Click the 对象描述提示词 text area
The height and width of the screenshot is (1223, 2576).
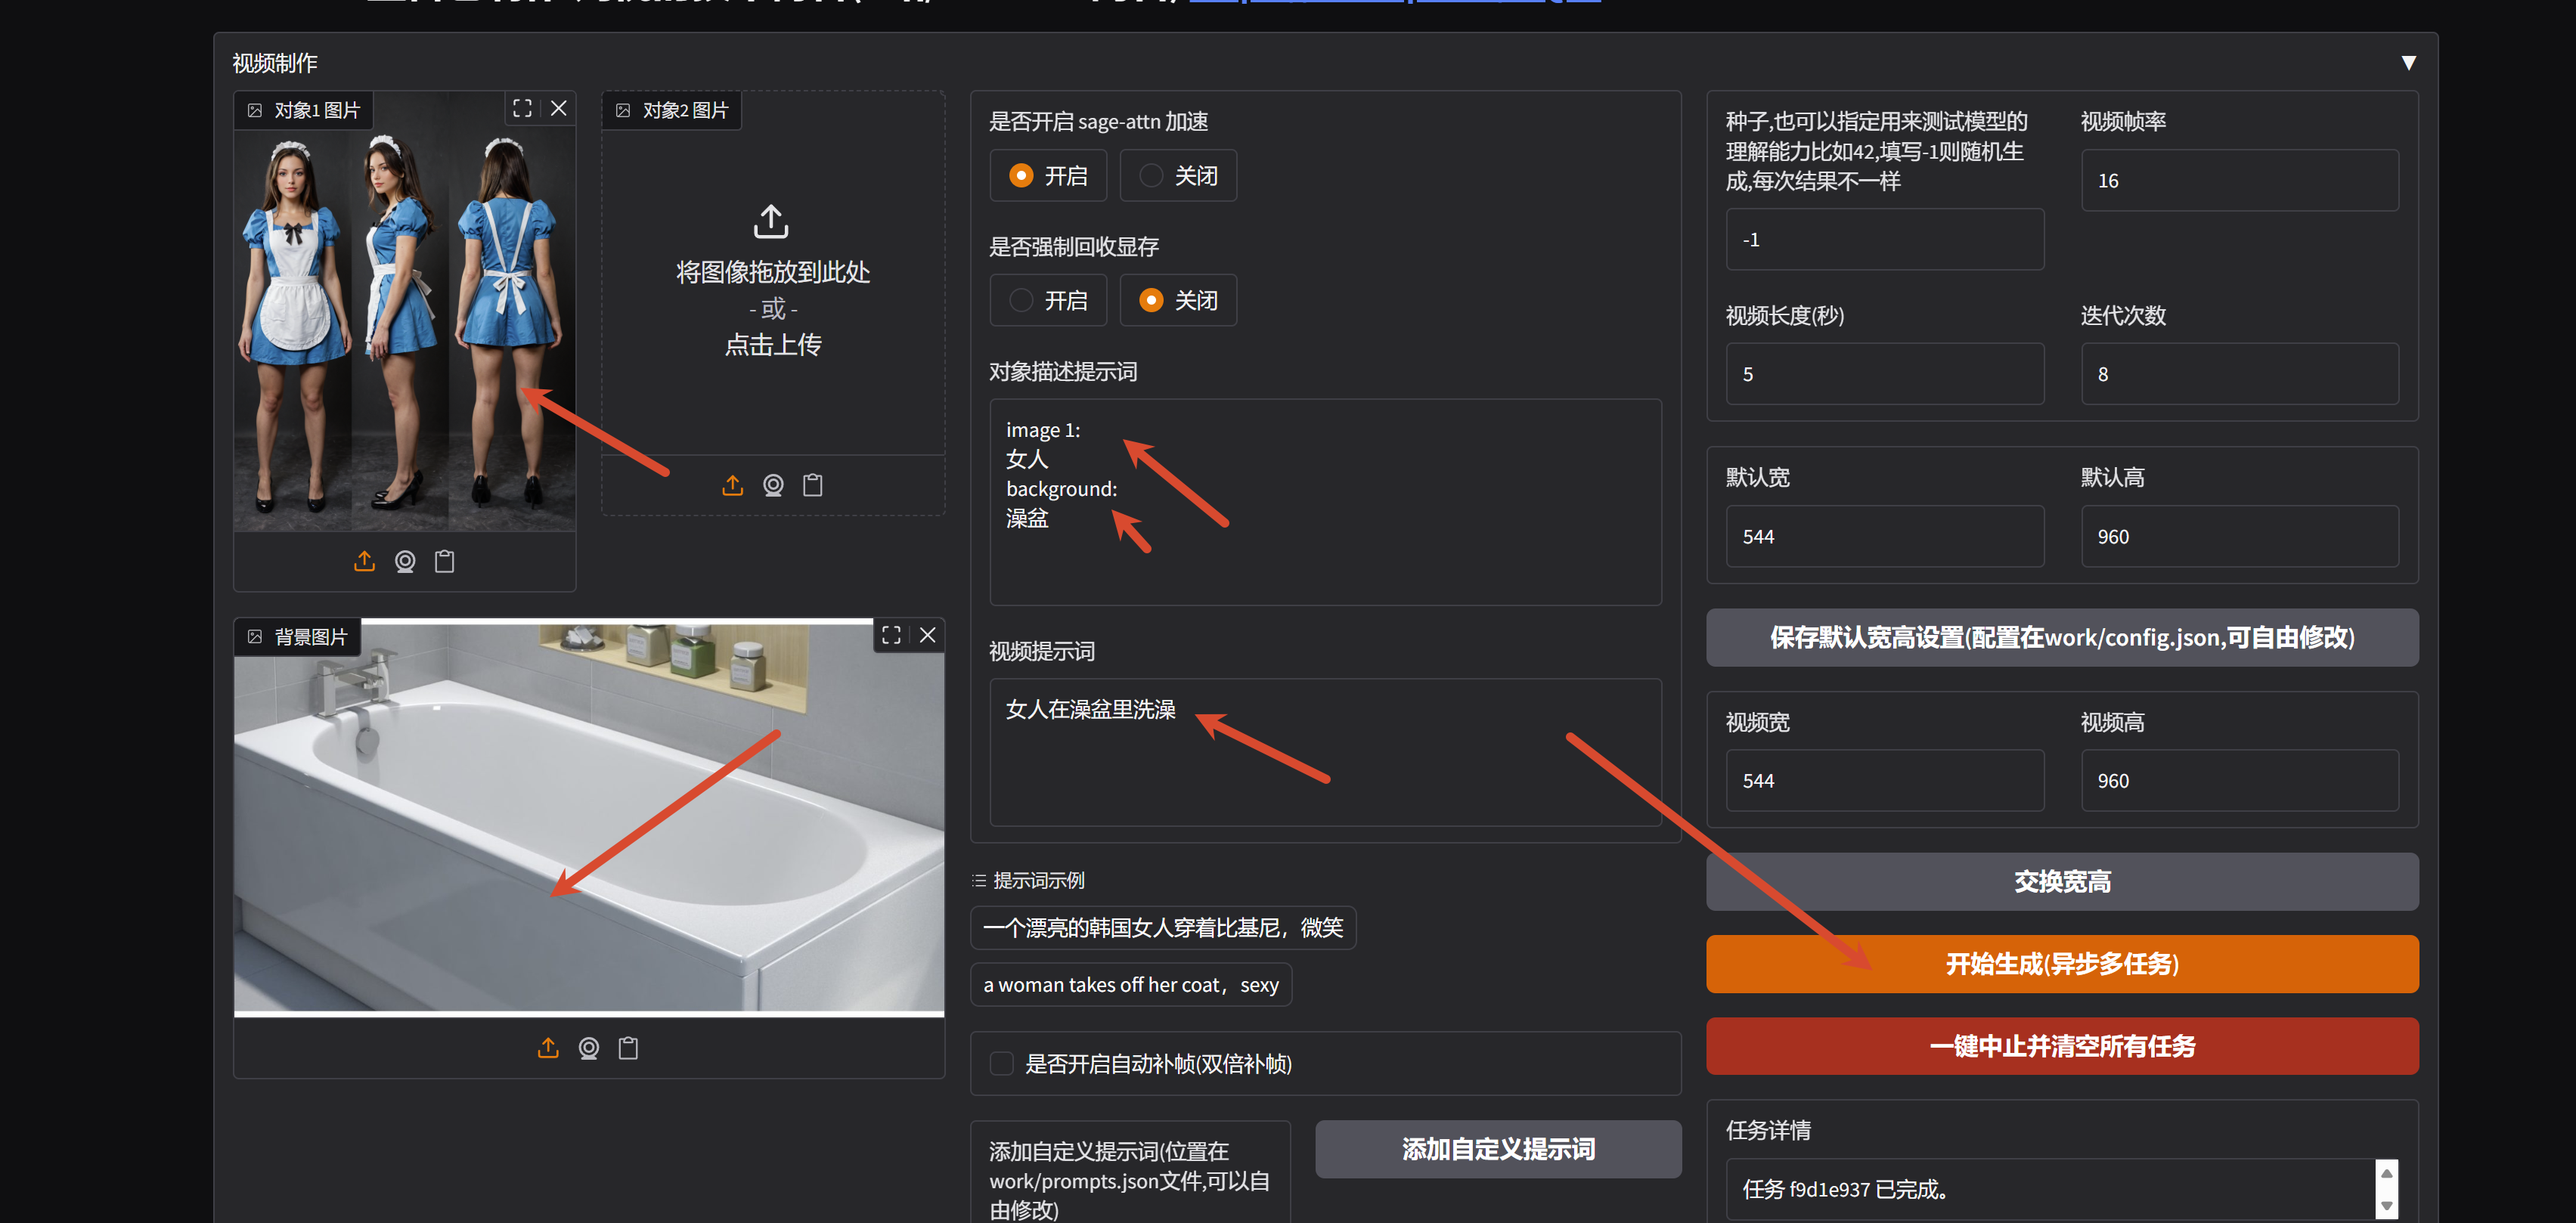(x=1325, y=502)
